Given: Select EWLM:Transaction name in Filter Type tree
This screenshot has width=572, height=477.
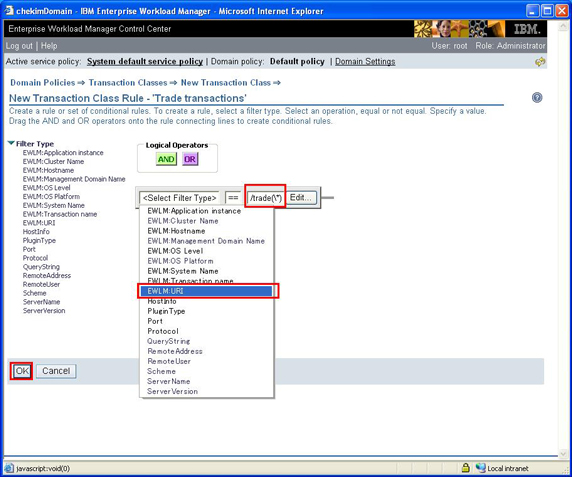Looking at the screenshot, I should pos(60,214).
